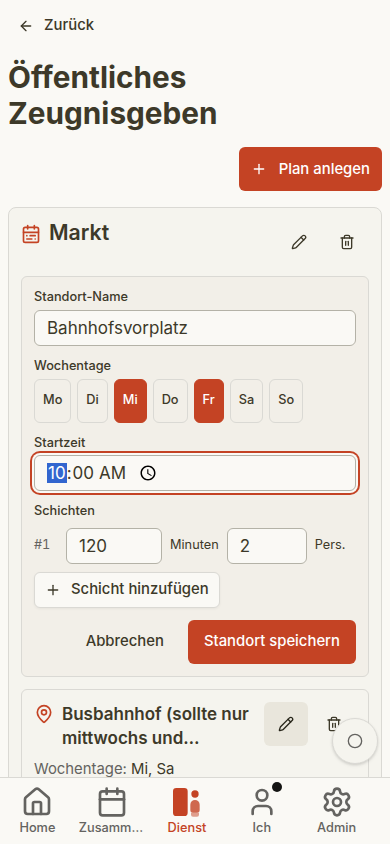The height and width of the screenshot is (844, 390).
Task: Click Abbrechen to cancel editing
Action: (125, 641)
